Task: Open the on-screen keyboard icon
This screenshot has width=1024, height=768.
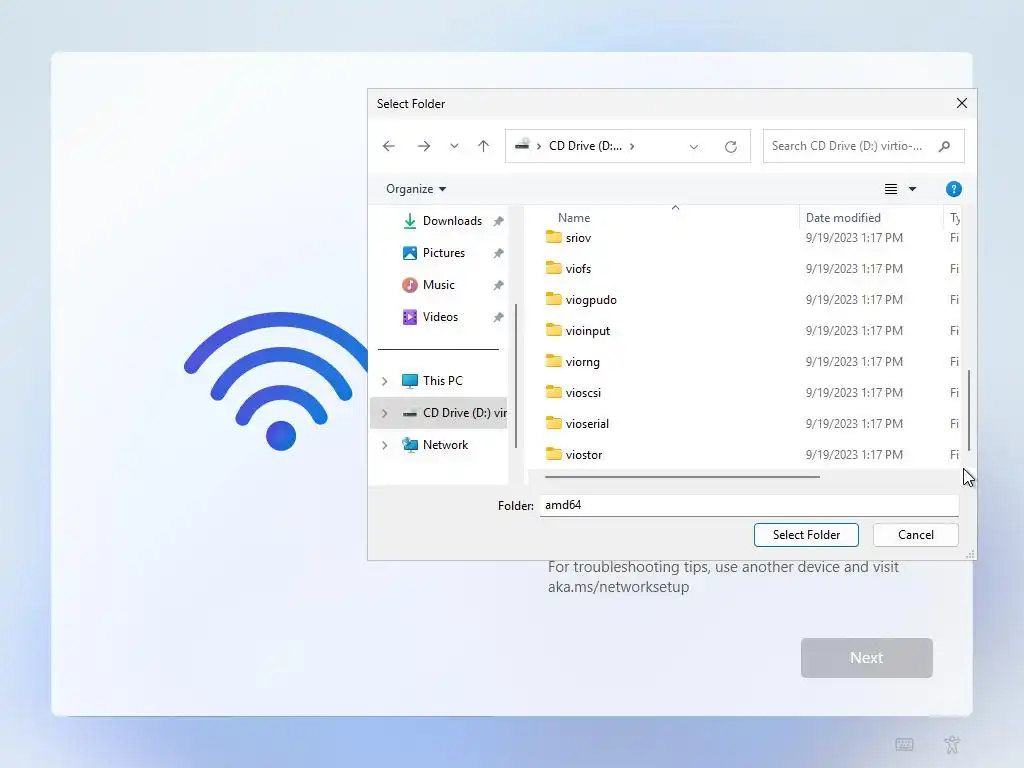Action: tap(904, 744)
